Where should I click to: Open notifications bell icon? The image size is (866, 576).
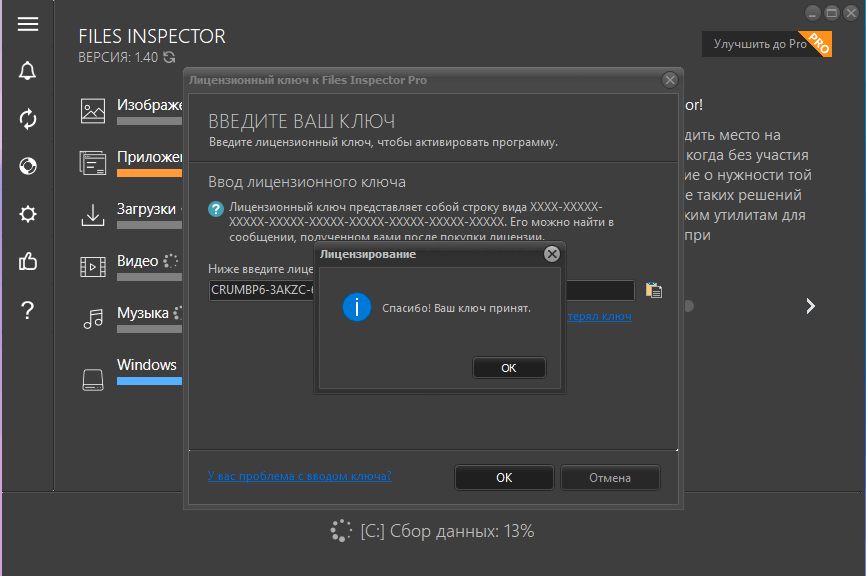coord(28,71)
